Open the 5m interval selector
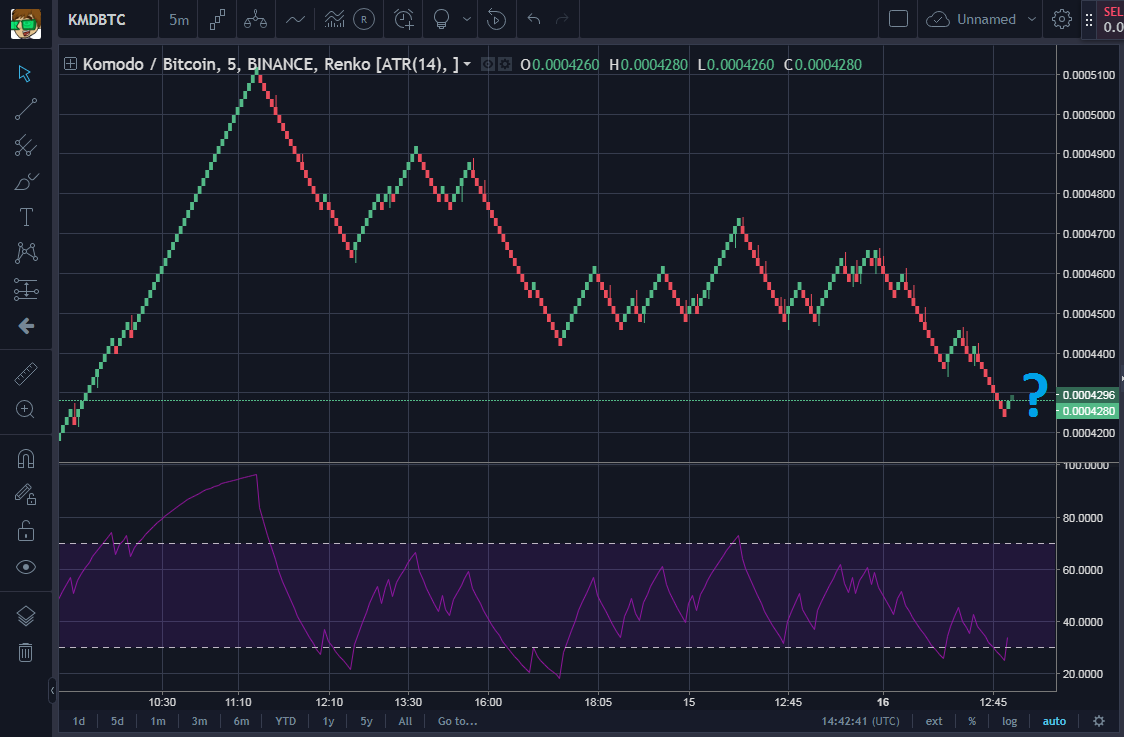Screen dimensions: 1124x737 178,19
